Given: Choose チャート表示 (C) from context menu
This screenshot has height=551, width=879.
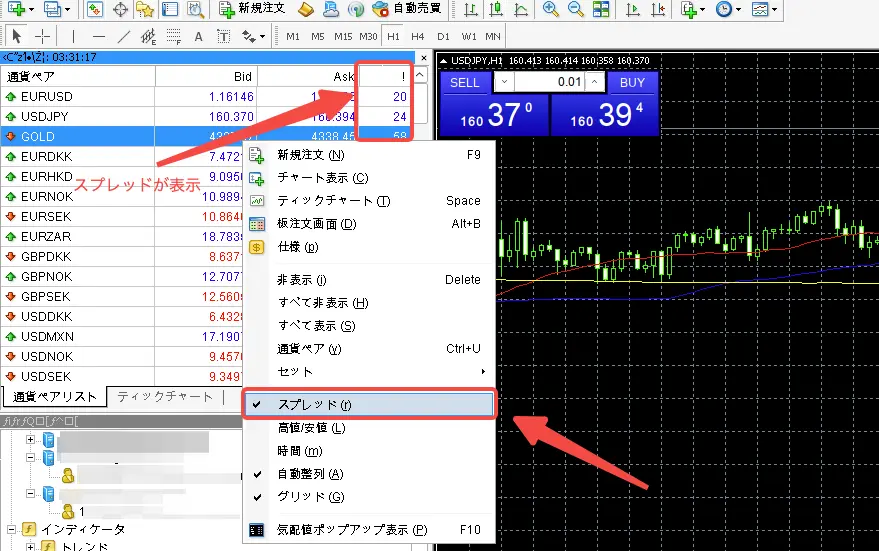Looking at the screenshot, I should click(369, 178).
